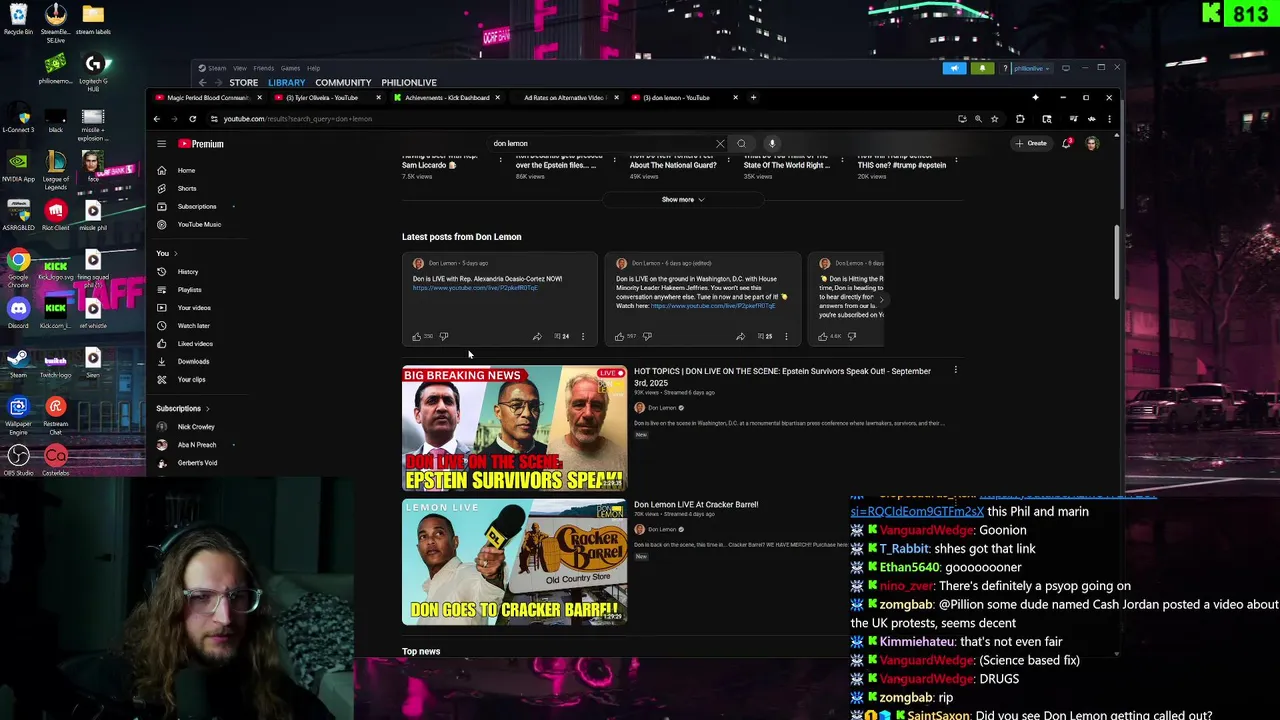Like the Alexandria Ocasio-Cortez post

[x=417, y=337]
